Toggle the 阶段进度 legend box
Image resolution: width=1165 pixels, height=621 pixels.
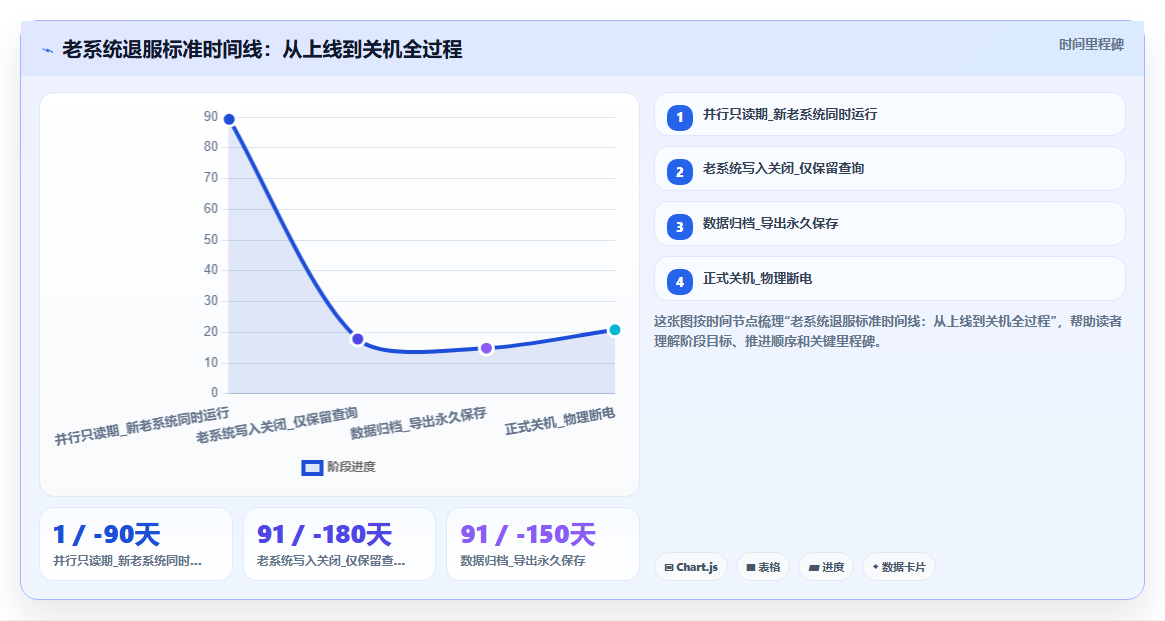312,467
